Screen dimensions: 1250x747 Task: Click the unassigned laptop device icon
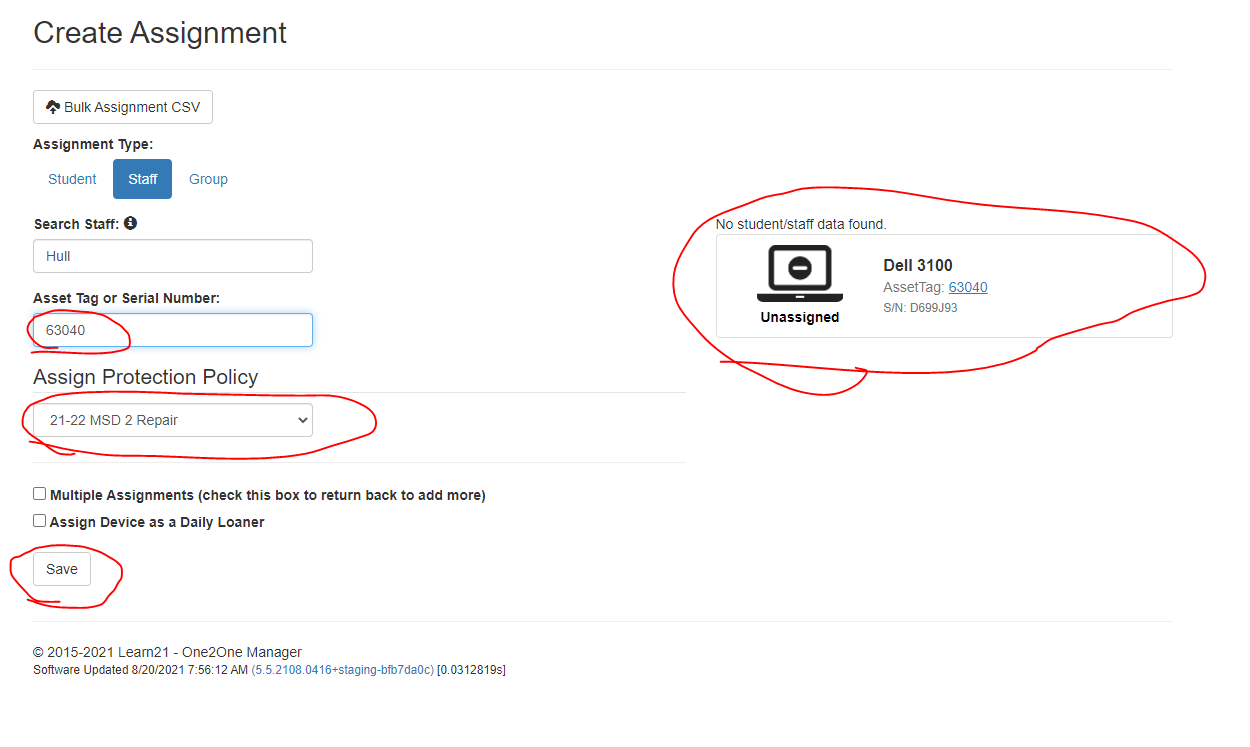(x=799, y=274)
